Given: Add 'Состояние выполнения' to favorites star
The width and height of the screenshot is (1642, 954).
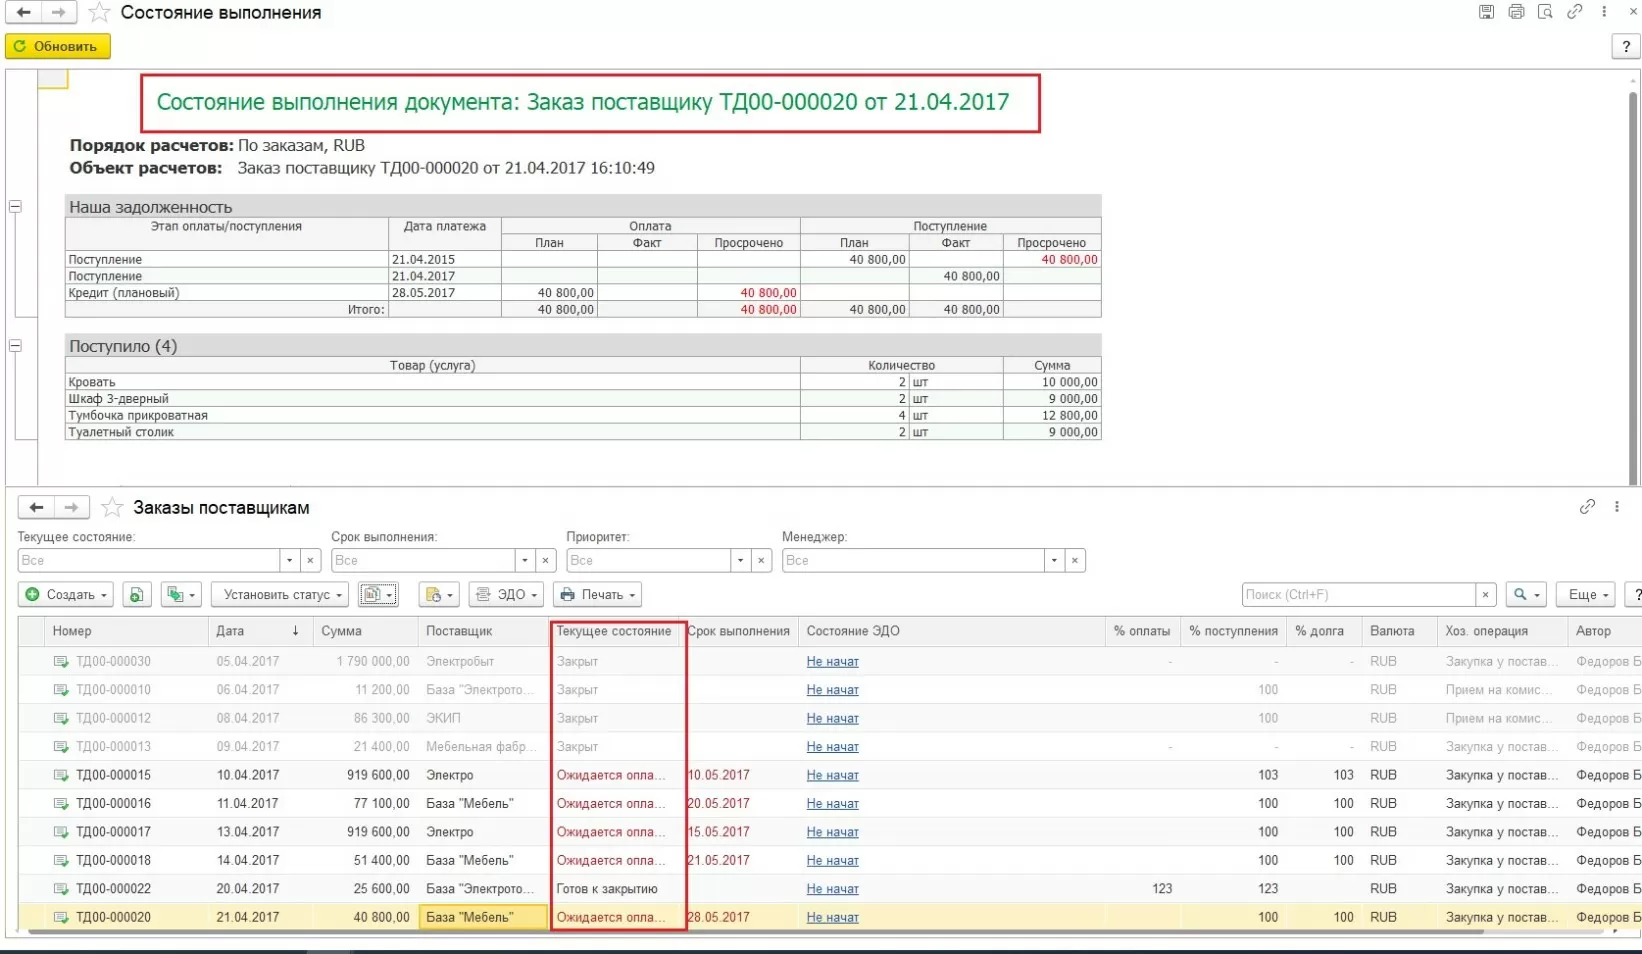Looking at the screenshot, I should coord(99,13).
